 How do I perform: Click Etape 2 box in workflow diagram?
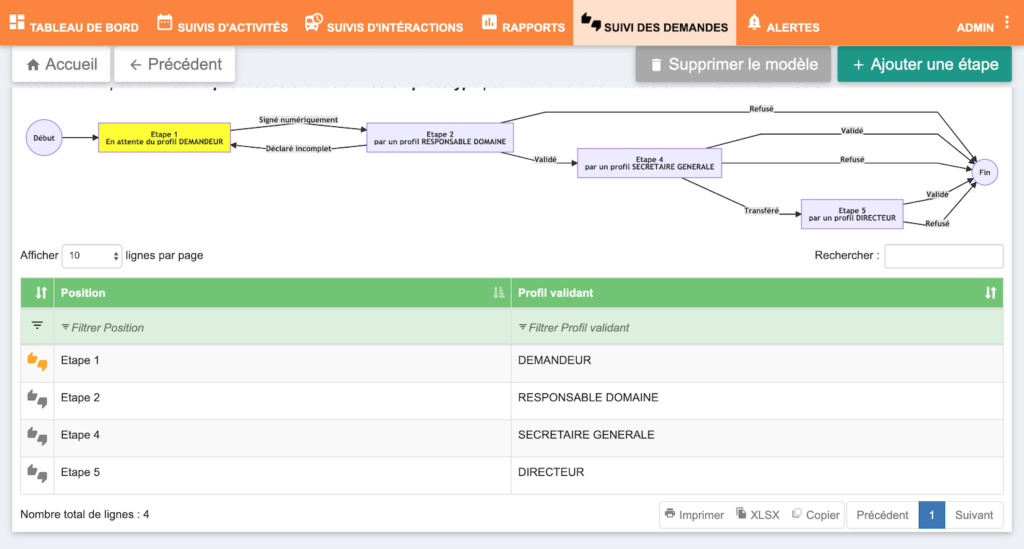(440, 138)
